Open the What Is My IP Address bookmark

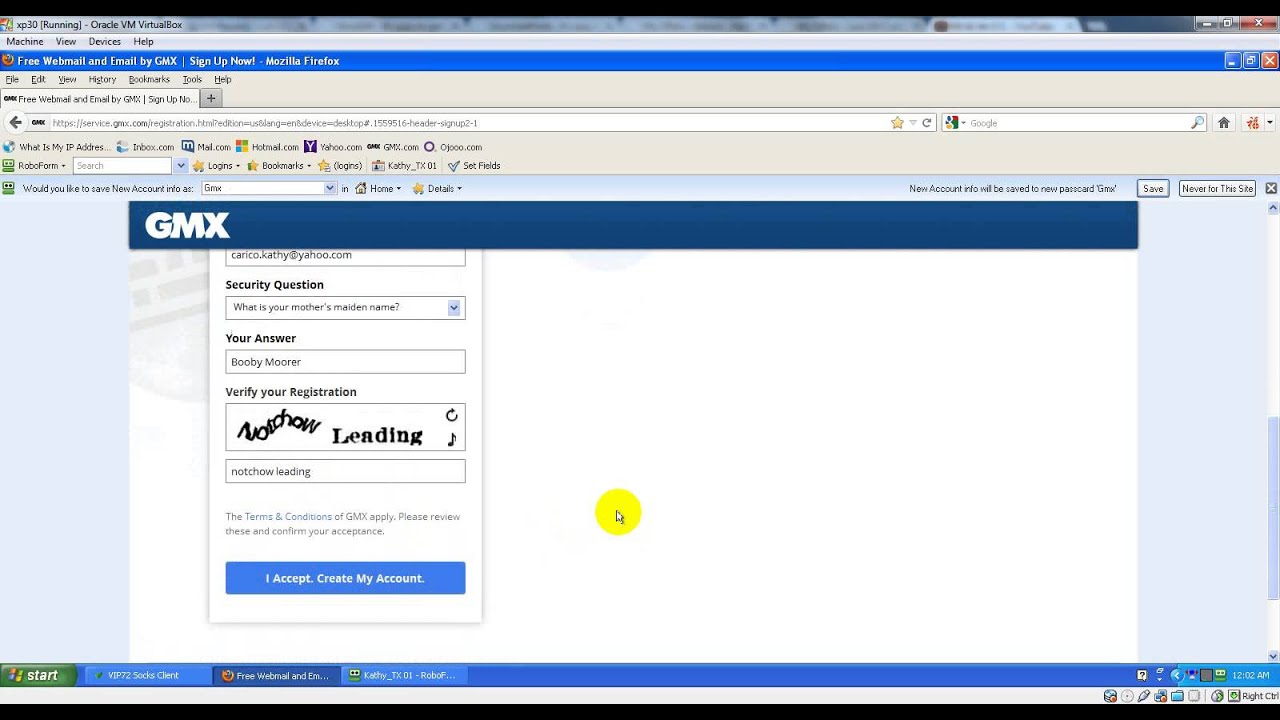pos(56,147)
